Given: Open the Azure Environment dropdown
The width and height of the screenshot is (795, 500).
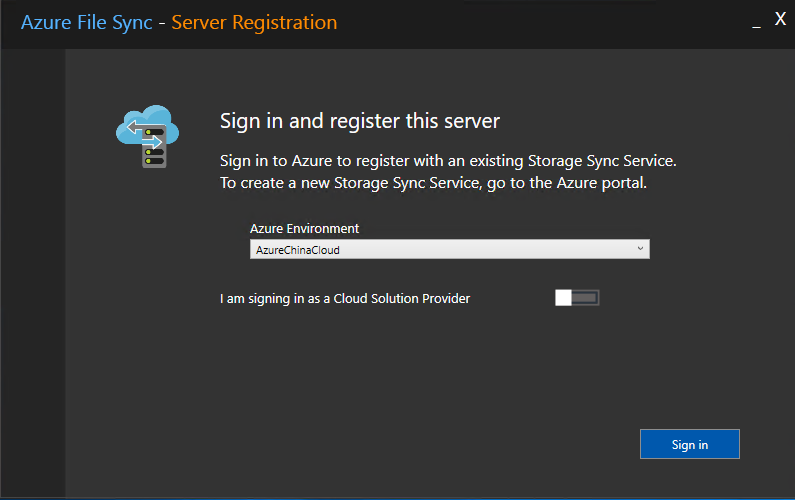Looking at the screenshot, I should pos(449,250).
